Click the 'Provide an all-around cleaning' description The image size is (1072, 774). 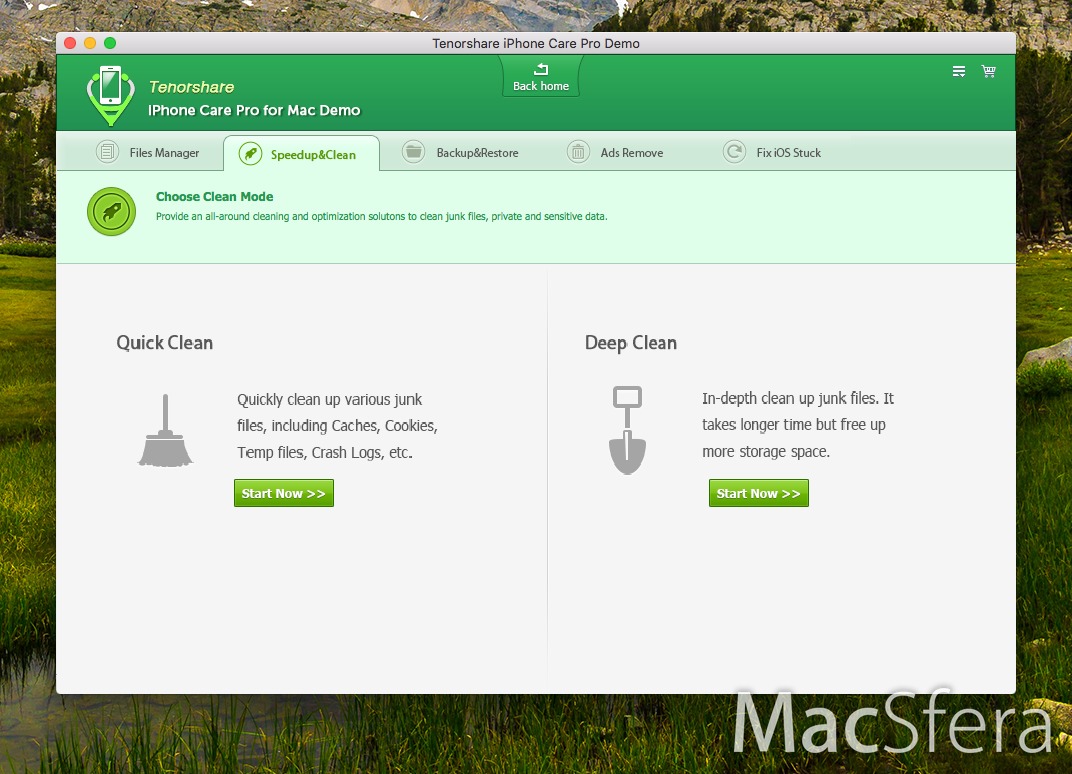[381, 216]
